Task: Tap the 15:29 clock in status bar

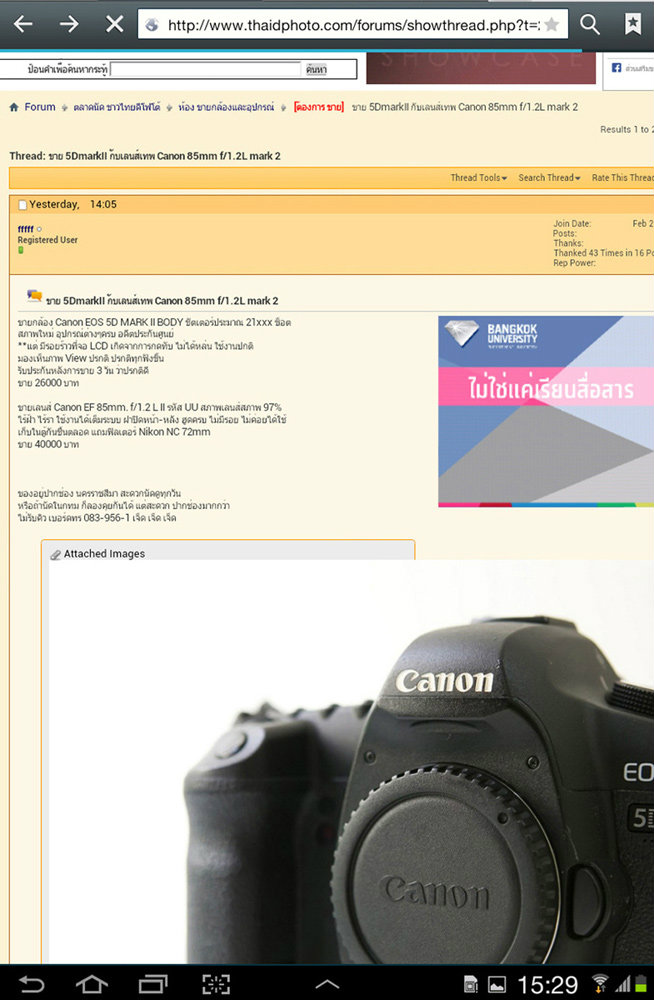Action: [547, 984]
